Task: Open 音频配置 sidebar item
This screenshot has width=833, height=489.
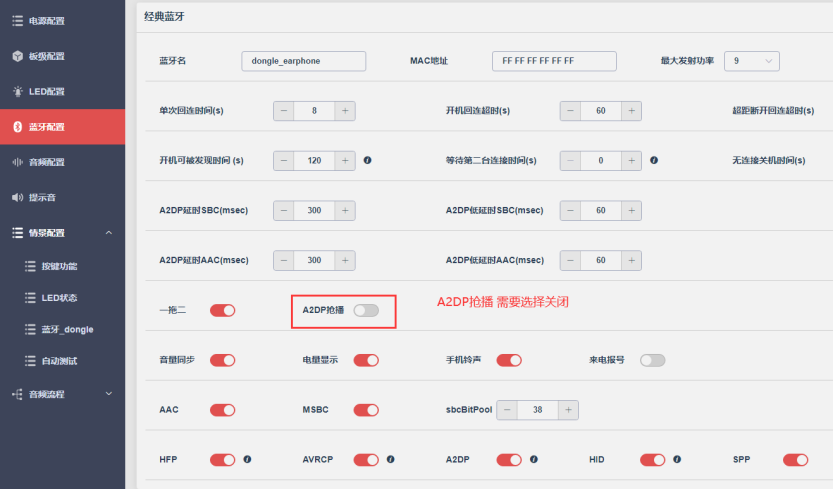Action: pos(62,162)
